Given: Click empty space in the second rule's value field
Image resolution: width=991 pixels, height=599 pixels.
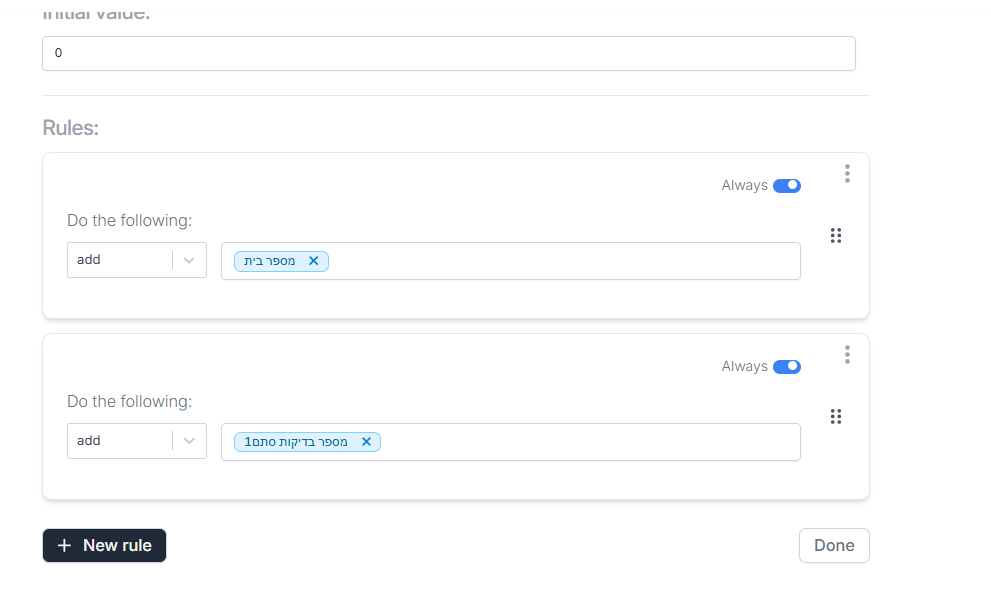Looking at the screenshot, I should click(x=590, y=442).
